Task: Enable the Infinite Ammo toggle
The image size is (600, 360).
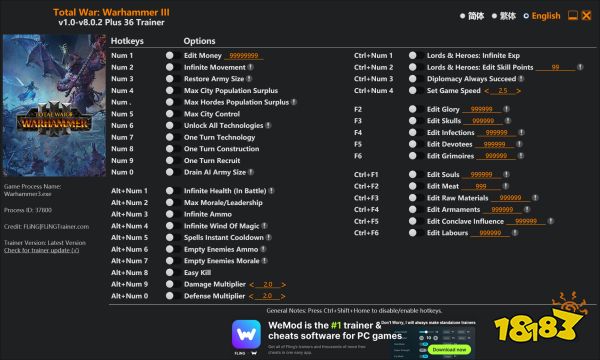Action: 170,214
